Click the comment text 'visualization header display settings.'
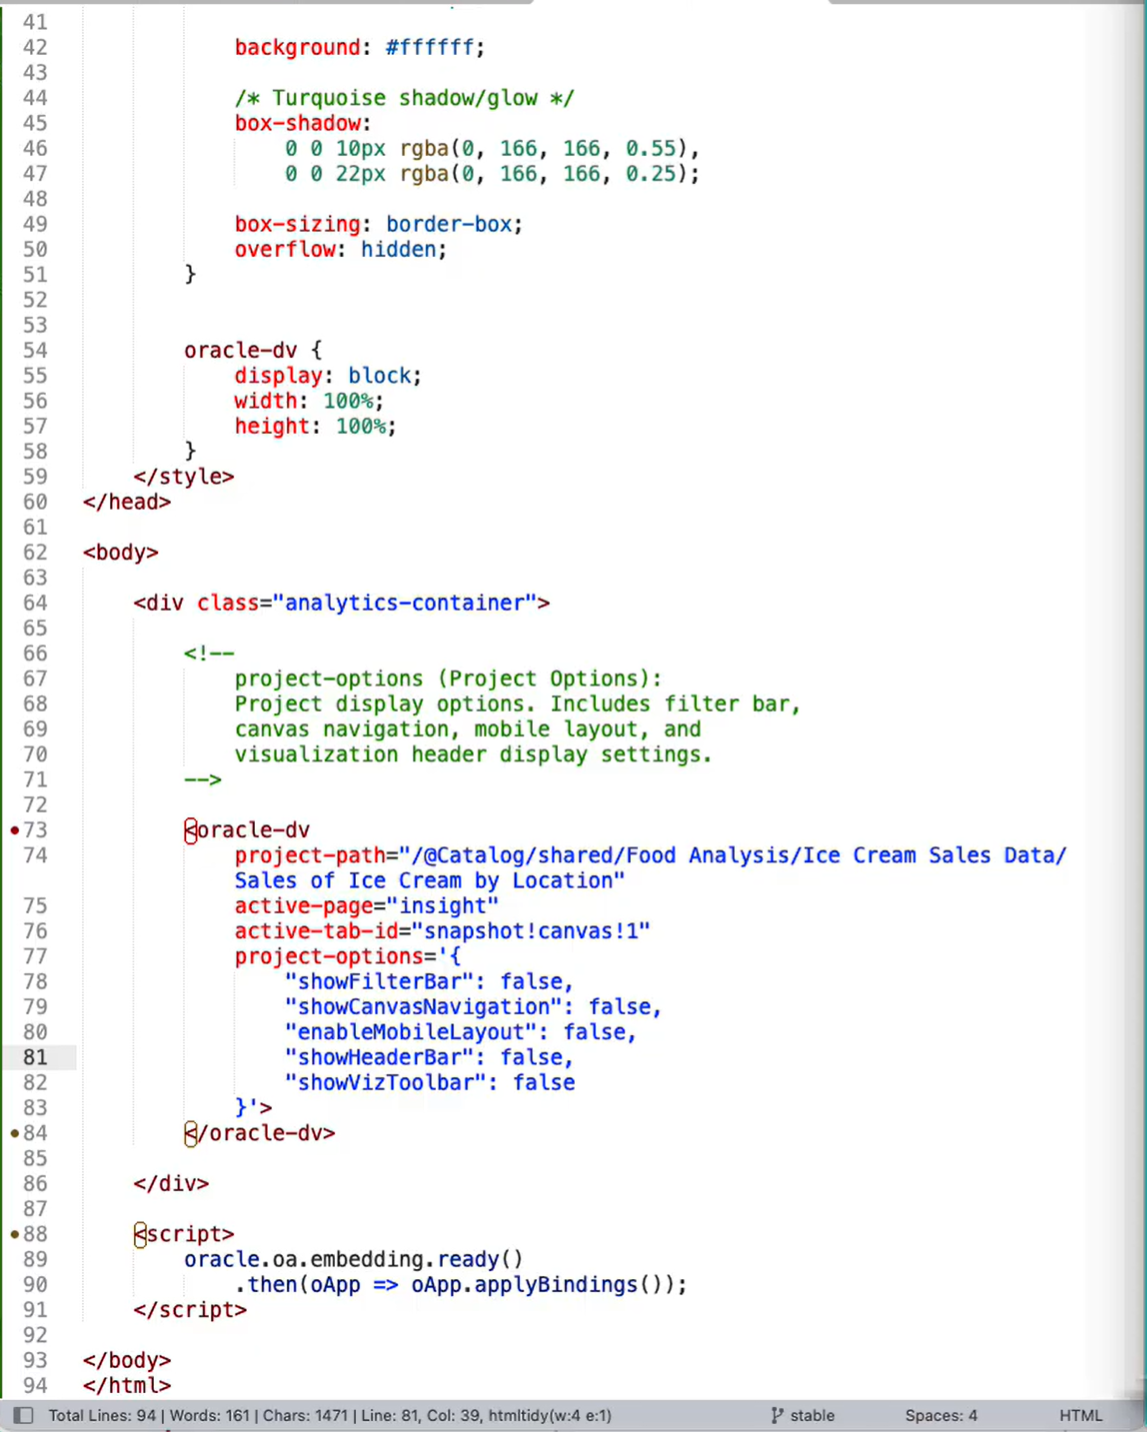 pos(473,754)
